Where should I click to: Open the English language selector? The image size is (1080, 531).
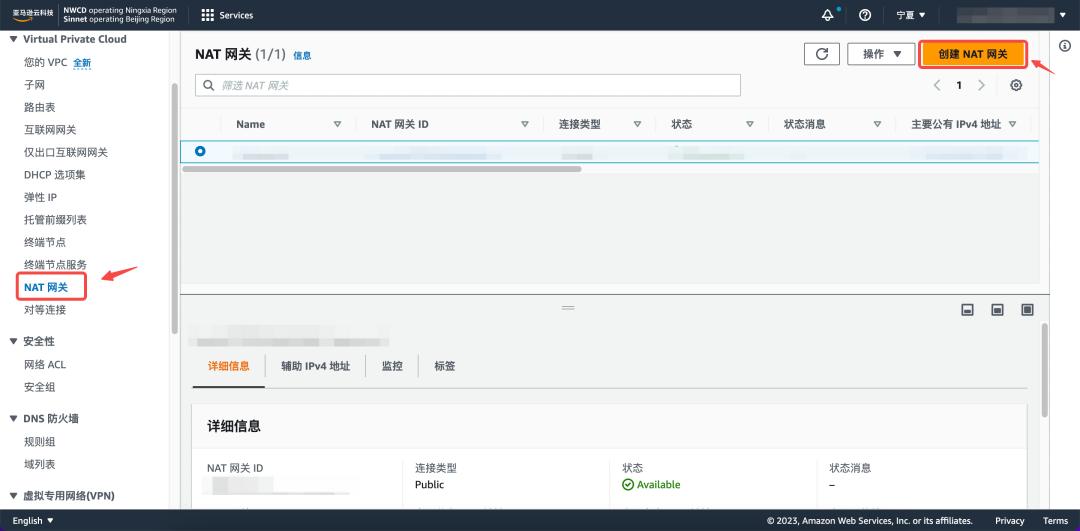tap(32, 521)
